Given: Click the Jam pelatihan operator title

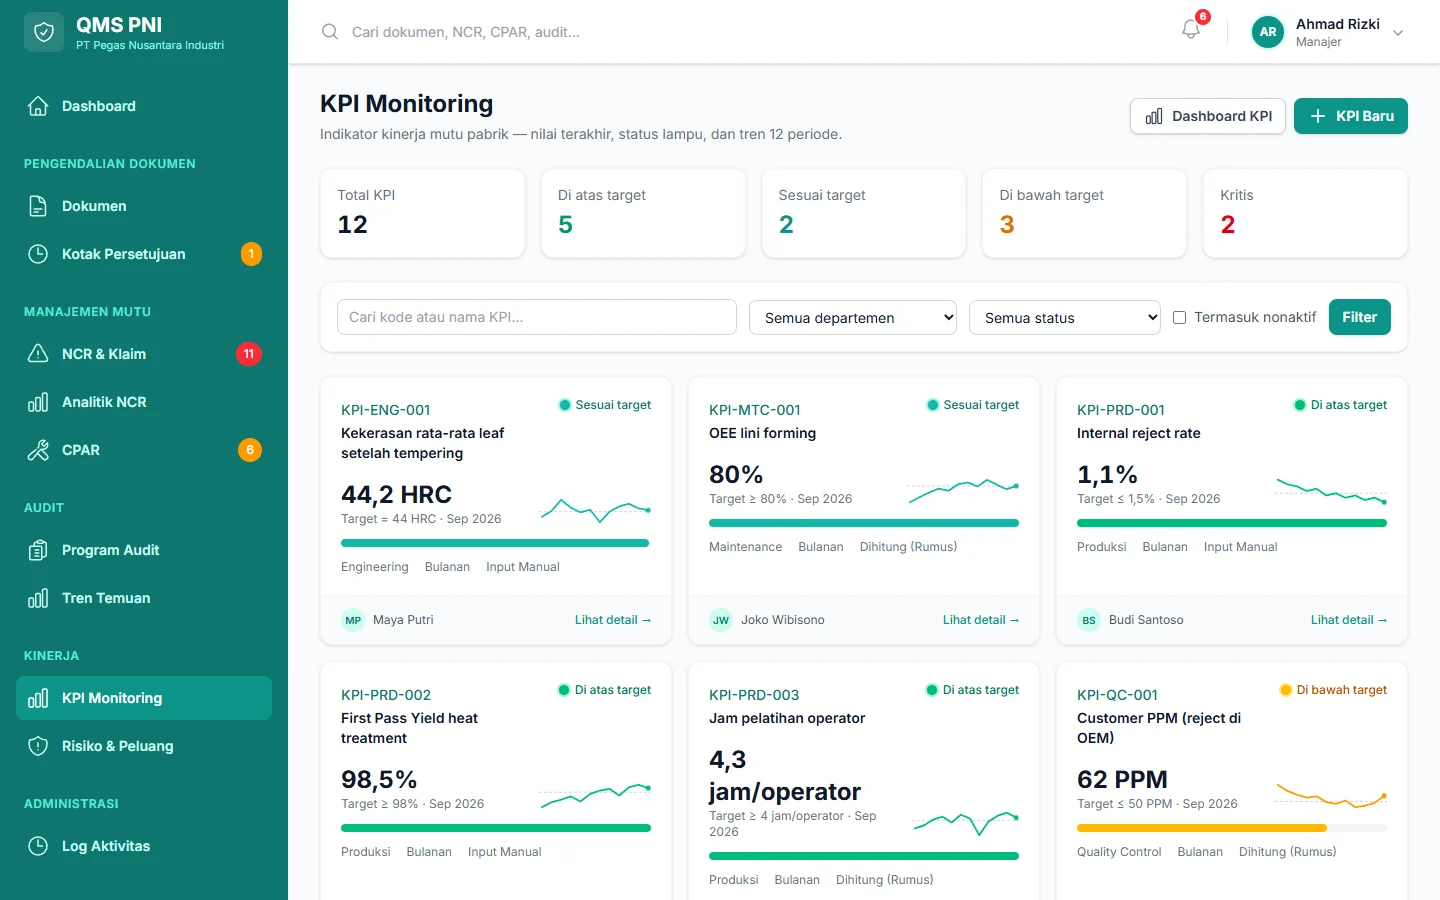Looking at the screenshot, I should [x=787, y=718].
